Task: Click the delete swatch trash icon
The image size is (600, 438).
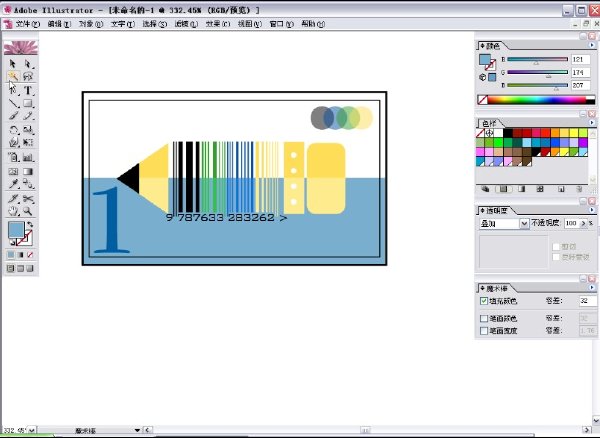Action: (x=579, y=189)
